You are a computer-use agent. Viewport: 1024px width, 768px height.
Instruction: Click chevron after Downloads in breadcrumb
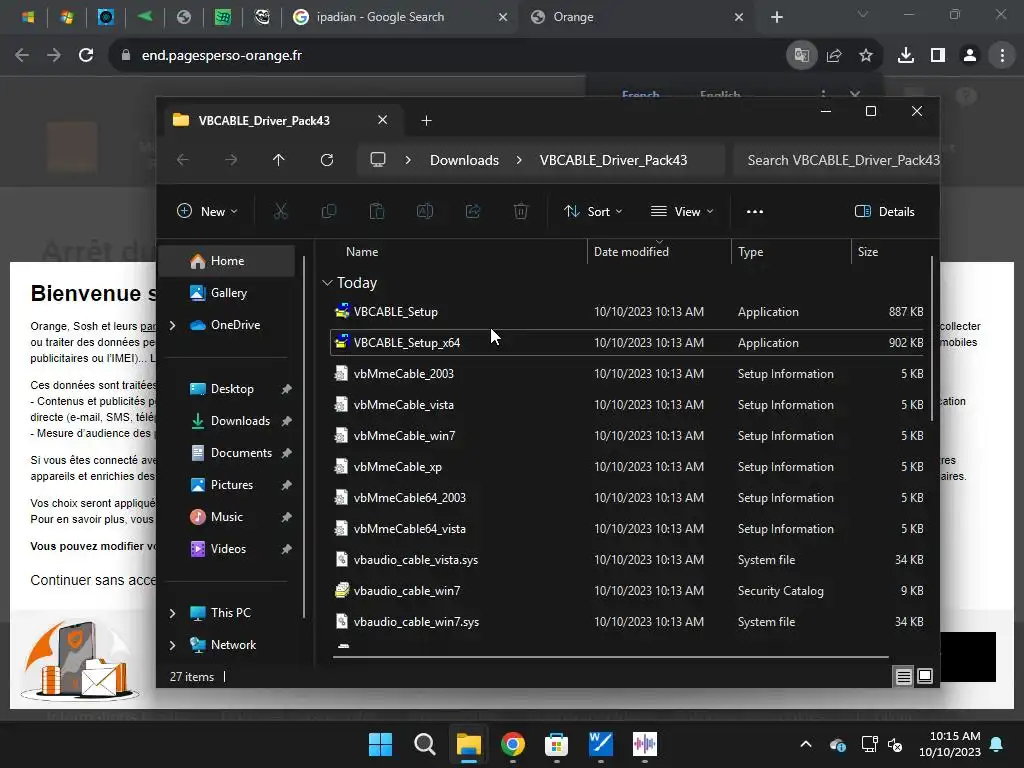[x=519, y=160]
